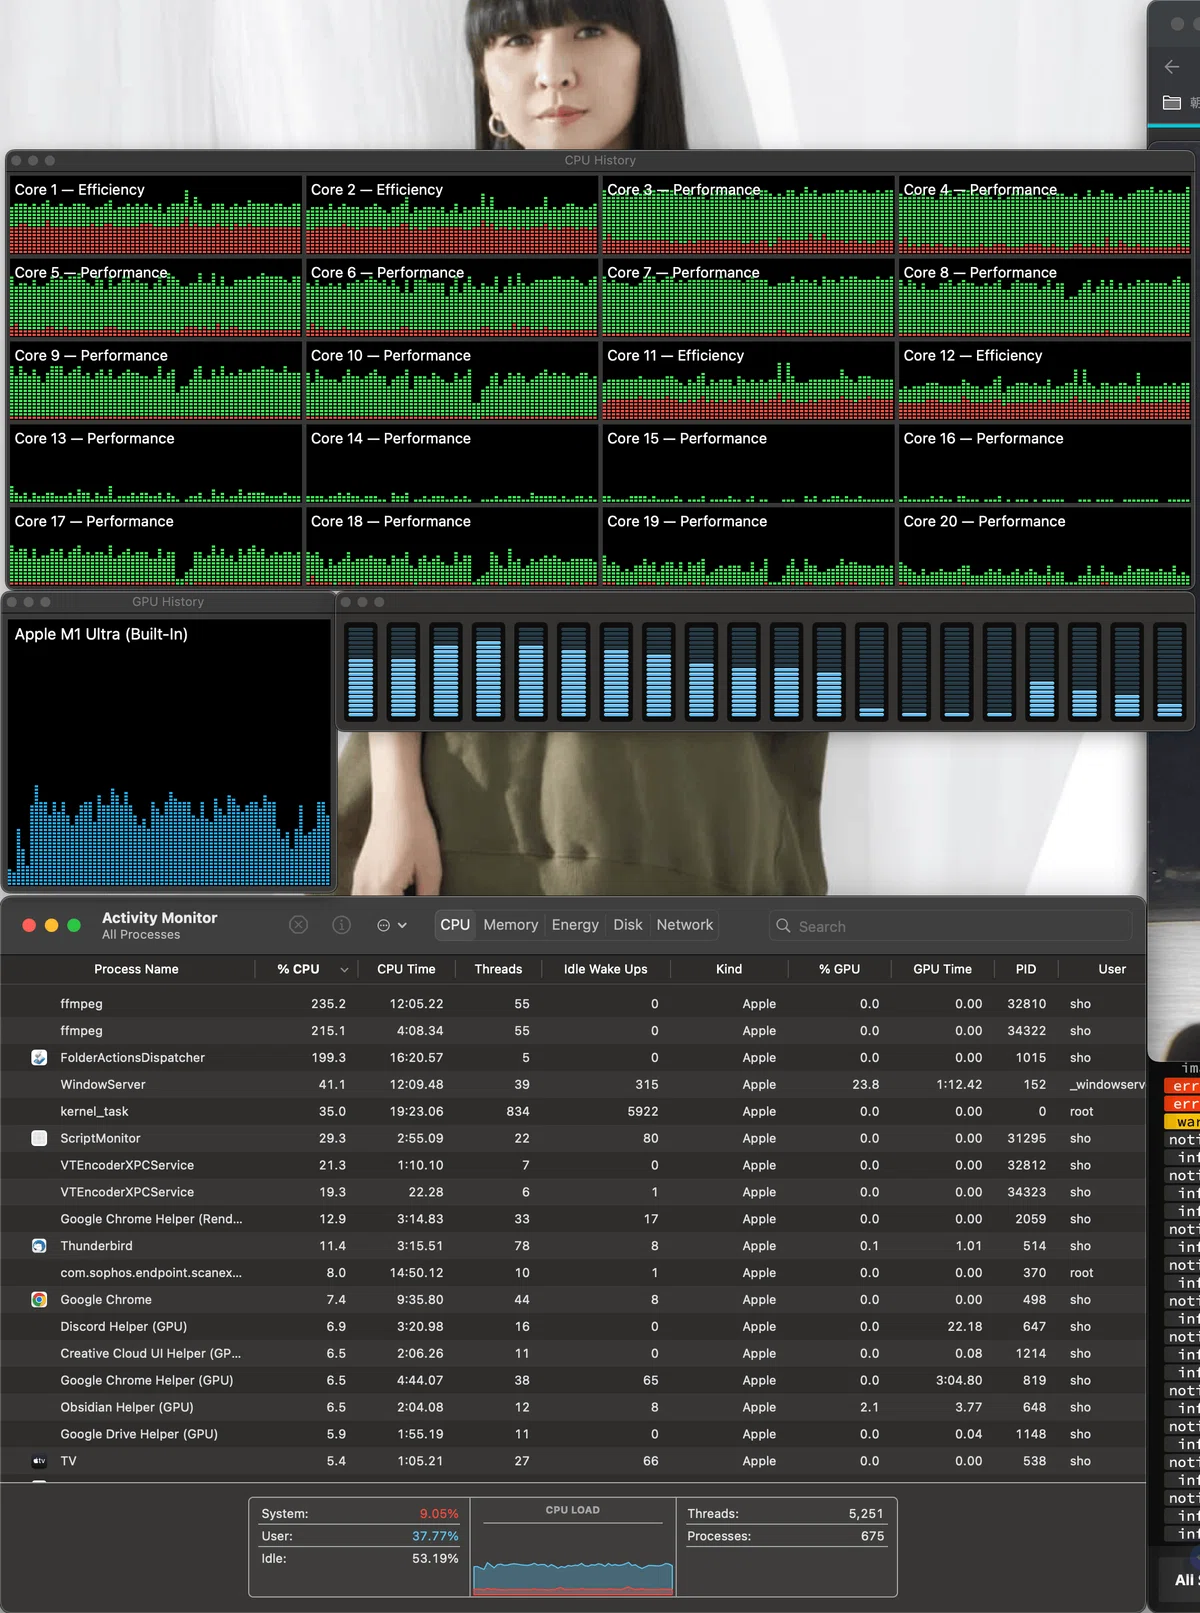Click the Activity Monitor window title
This screenshot has height=1613, width=1200.
tap(159, 918)
